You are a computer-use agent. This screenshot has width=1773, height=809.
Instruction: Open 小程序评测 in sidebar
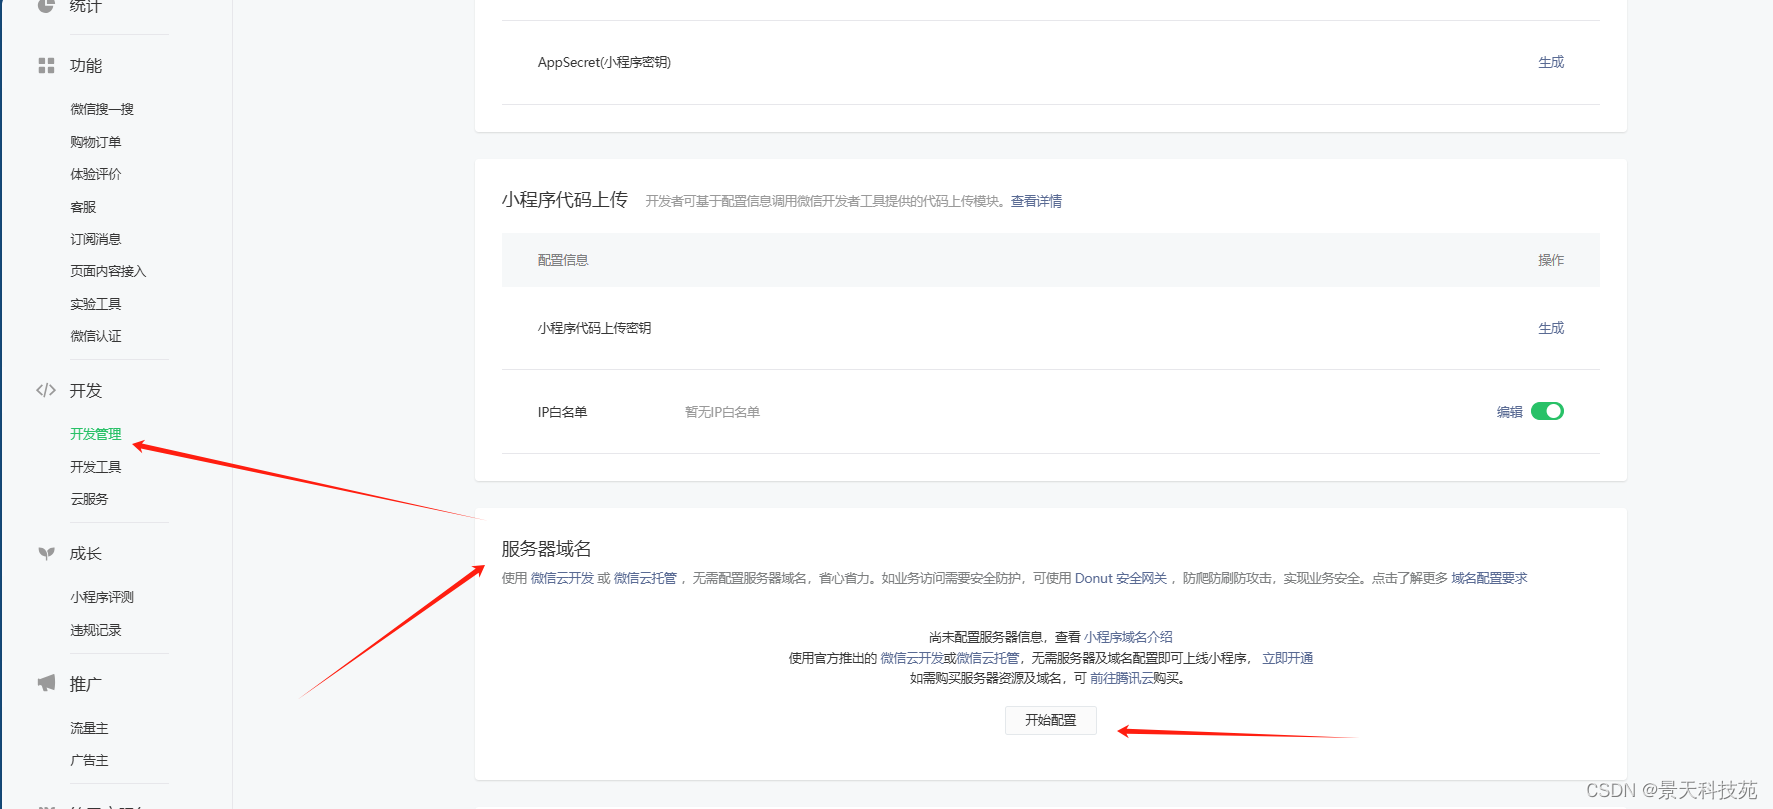point(102,597)
